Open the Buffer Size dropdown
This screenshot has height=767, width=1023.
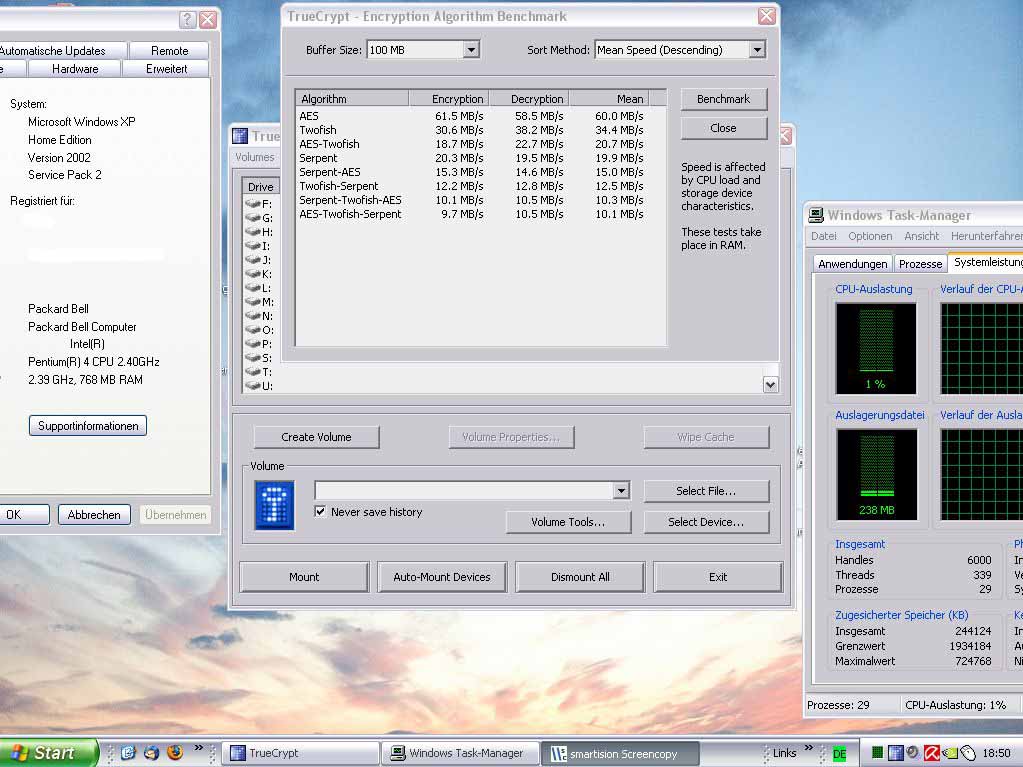coord(471,50)
